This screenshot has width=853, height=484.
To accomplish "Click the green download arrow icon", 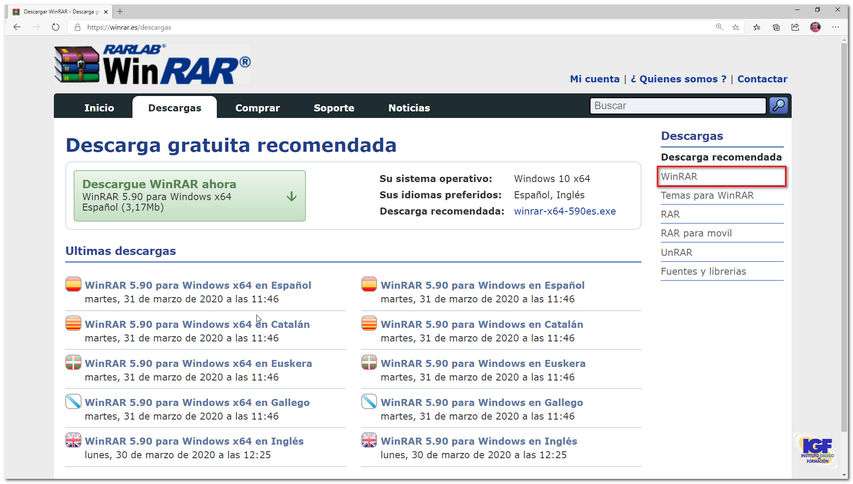I will pos(292,196).
